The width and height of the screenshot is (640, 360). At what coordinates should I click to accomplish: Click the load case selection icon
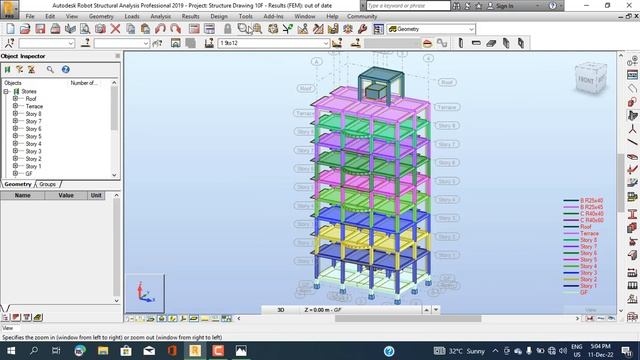(209, 43)
